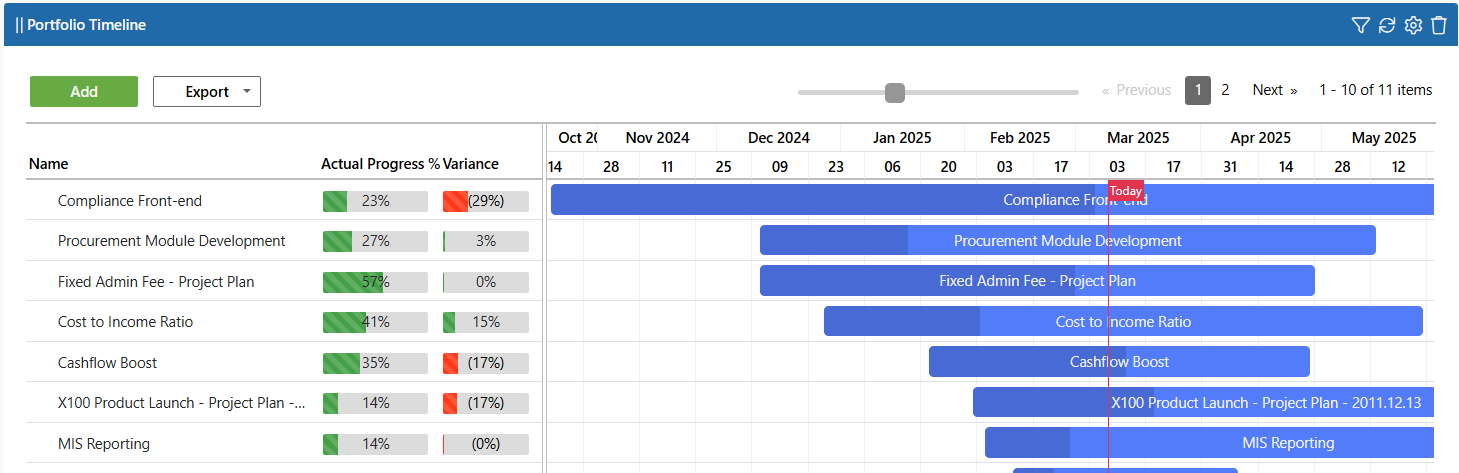
Task: Click the May 2025 month header
Action: (x=1384, y=138)
